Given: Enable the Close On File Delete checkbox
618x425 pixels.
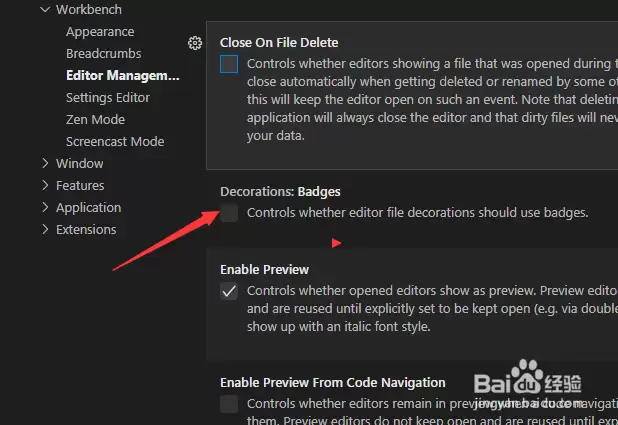Looking at the screenshot, I should click(x=229, y=64).
